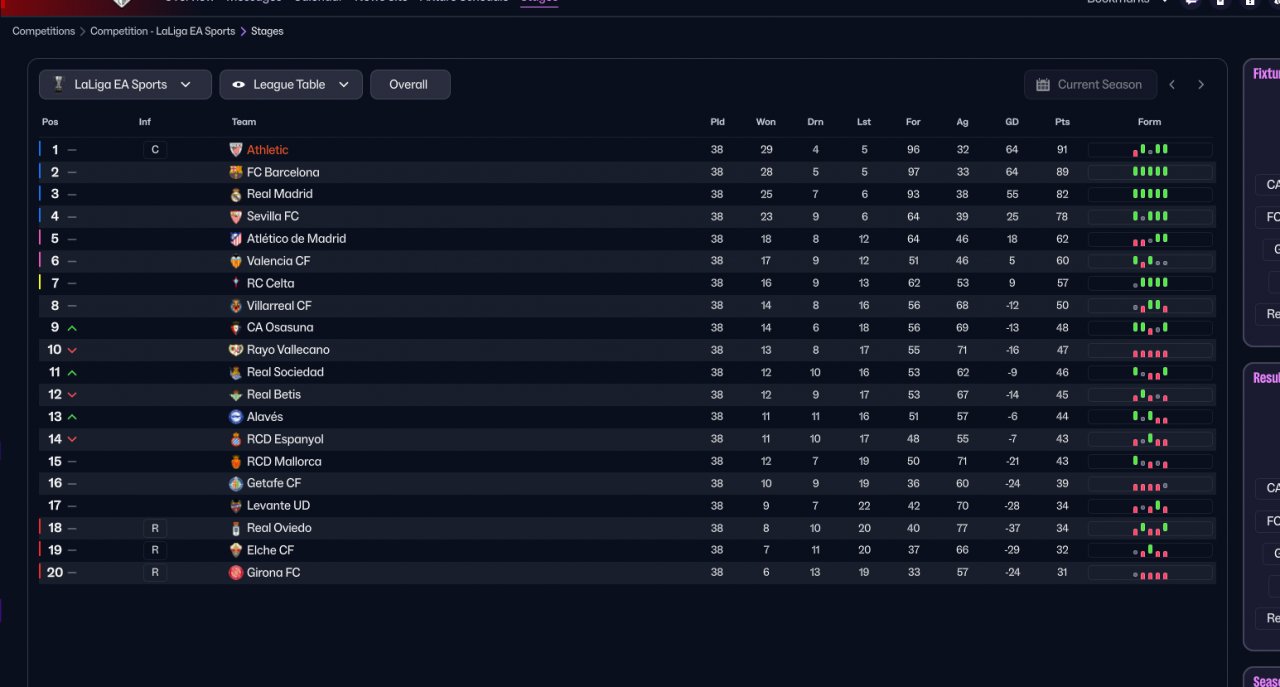Open the LaLiga EA Sports competition dropdown
Screen dimensions: 1280x687
(125, 85)
